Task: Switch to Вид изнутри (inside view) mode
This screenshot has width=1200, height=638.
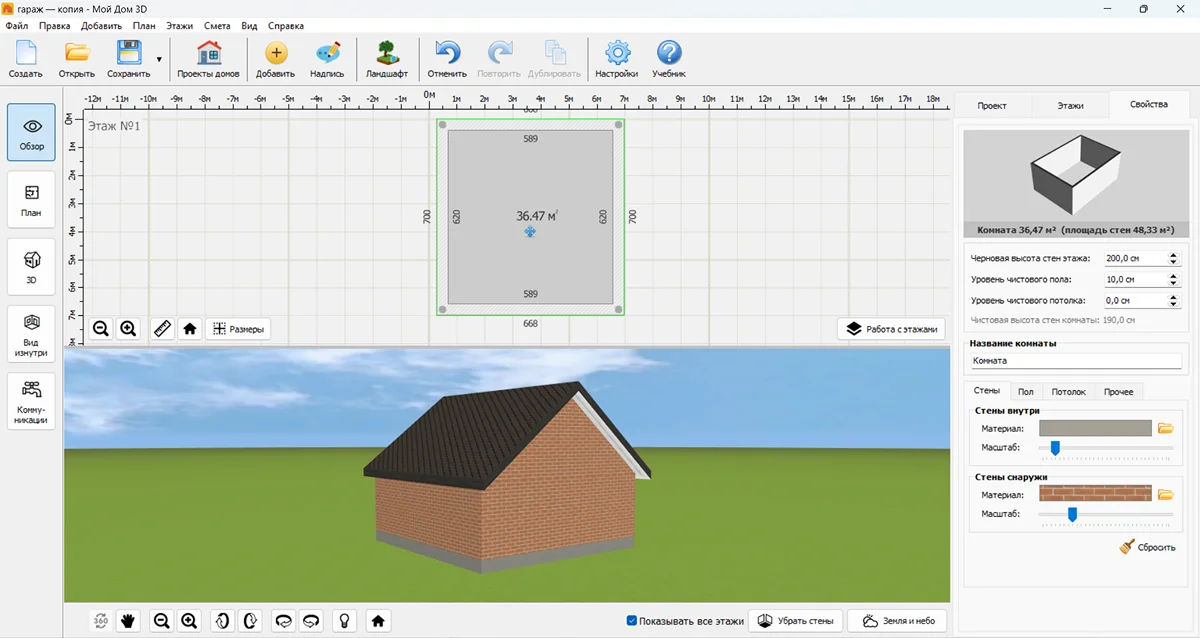Action: (x=31, y=332)
